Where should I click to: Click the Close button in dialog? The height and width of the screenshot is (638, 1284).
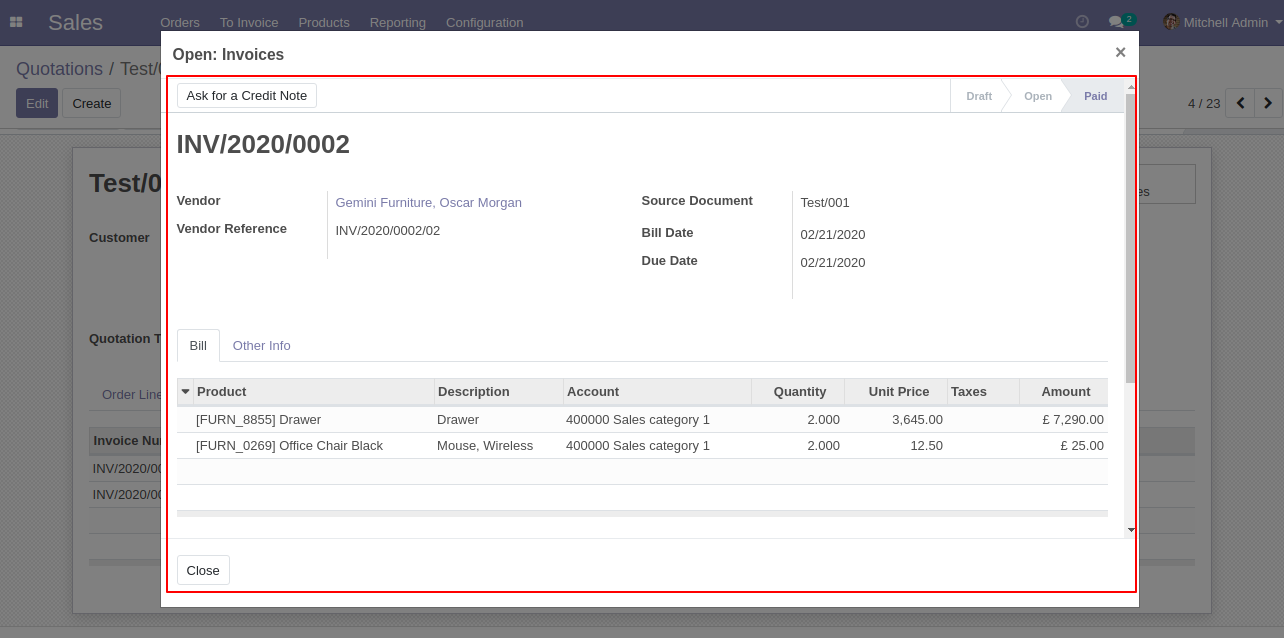coord(203,570)
